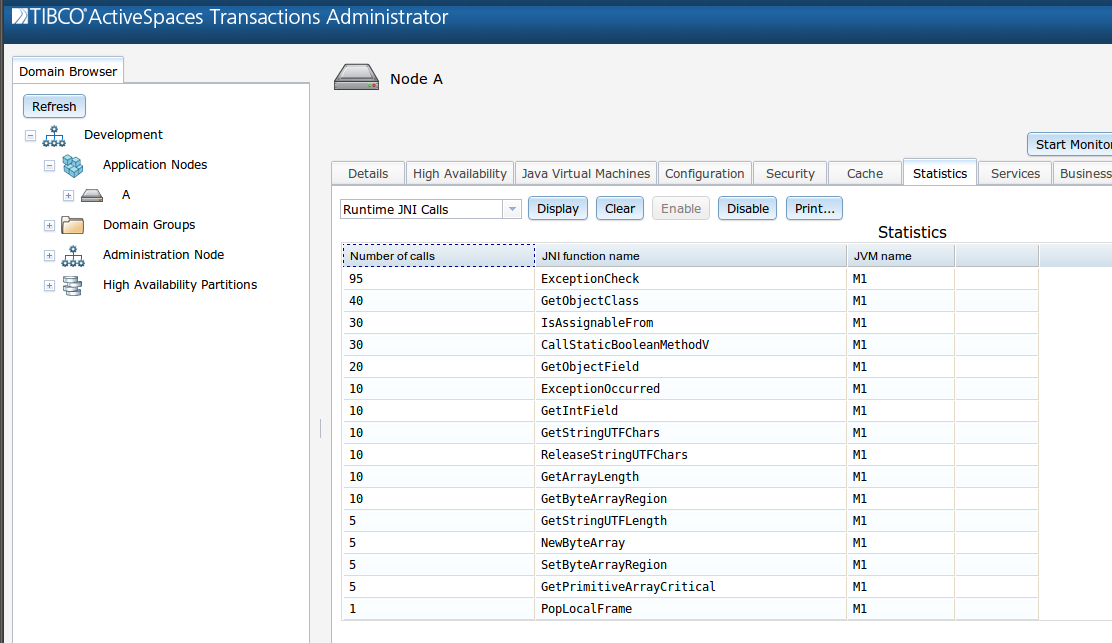Screen dimensions: 1112x643
Task: Click the Development domain network icon
Action: pos(53,135)
